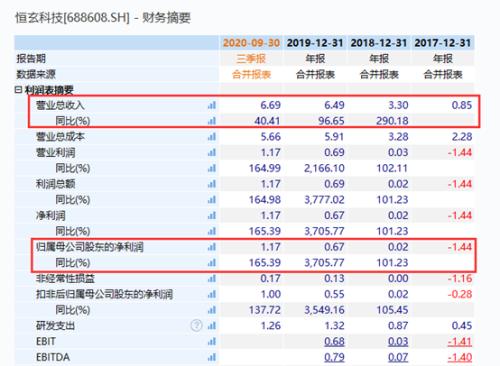Select growth value 3,549.16
This screenshot has height=366, width=500.
coord(324,310)
